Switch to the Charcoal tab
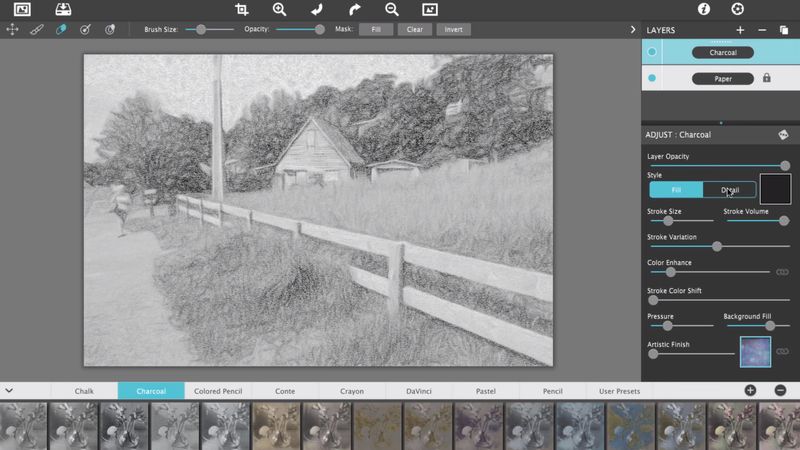800x450 pixels. (x=151, y=391)
